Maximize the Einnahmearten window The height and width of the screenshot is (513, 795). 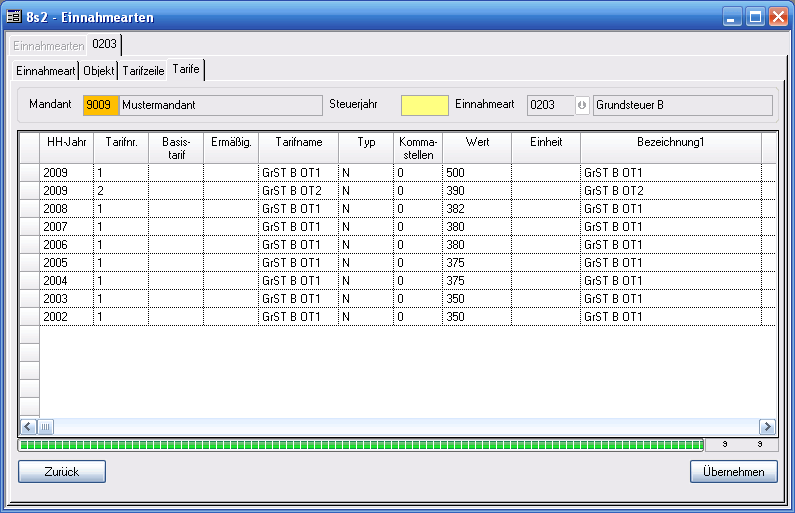[x=755, y=16]
